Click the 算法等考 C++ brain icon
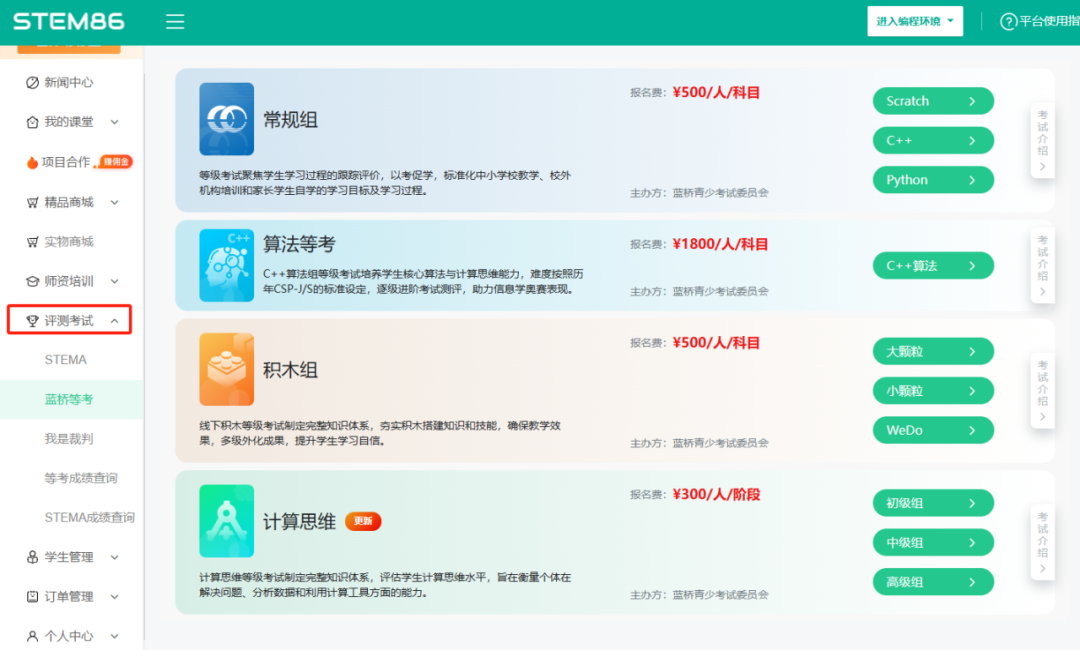The height and width of the screenshot is (650, 1080). pos(227,266)
